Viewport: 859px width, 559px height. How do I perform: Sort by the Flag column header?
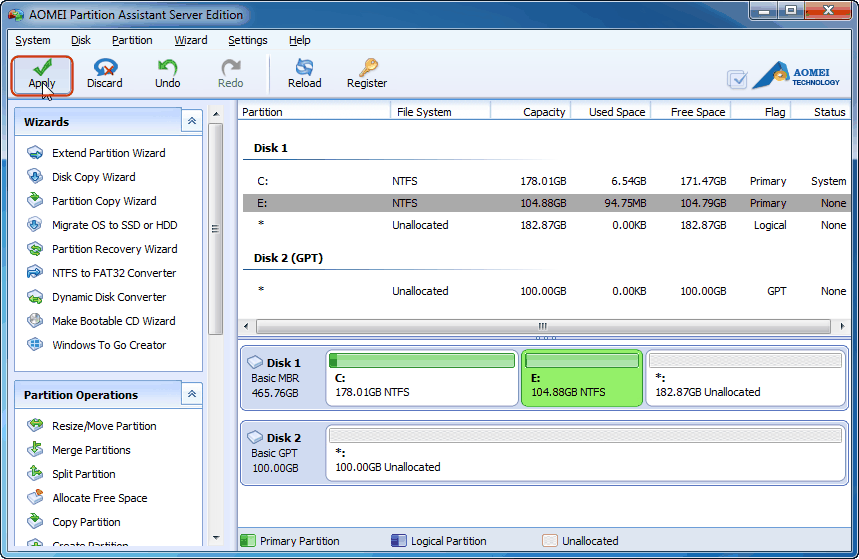[761, 112]
